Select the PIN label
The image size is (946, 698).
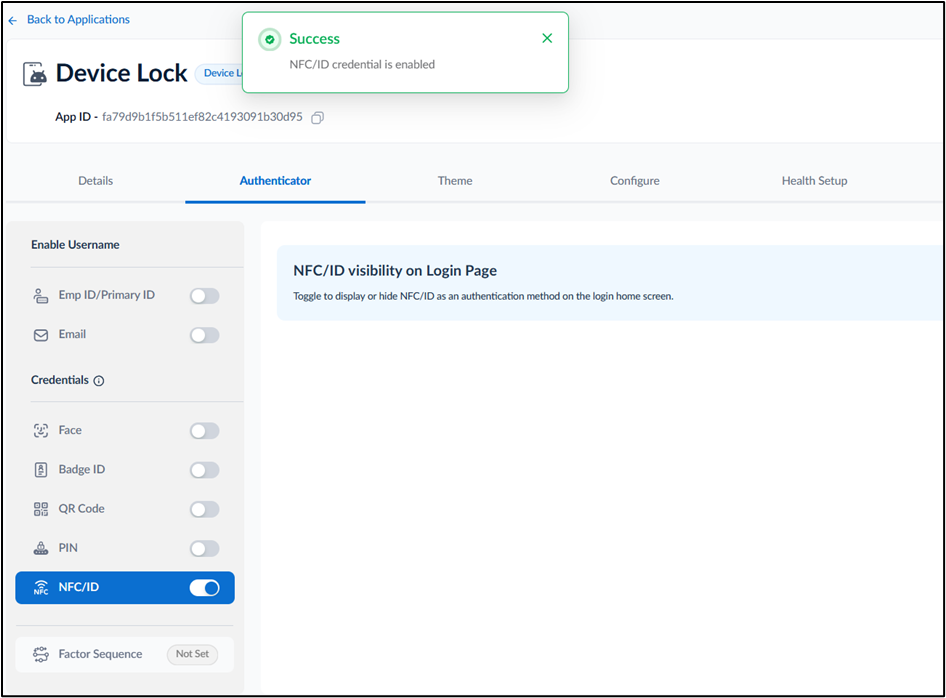click(68, 548)
